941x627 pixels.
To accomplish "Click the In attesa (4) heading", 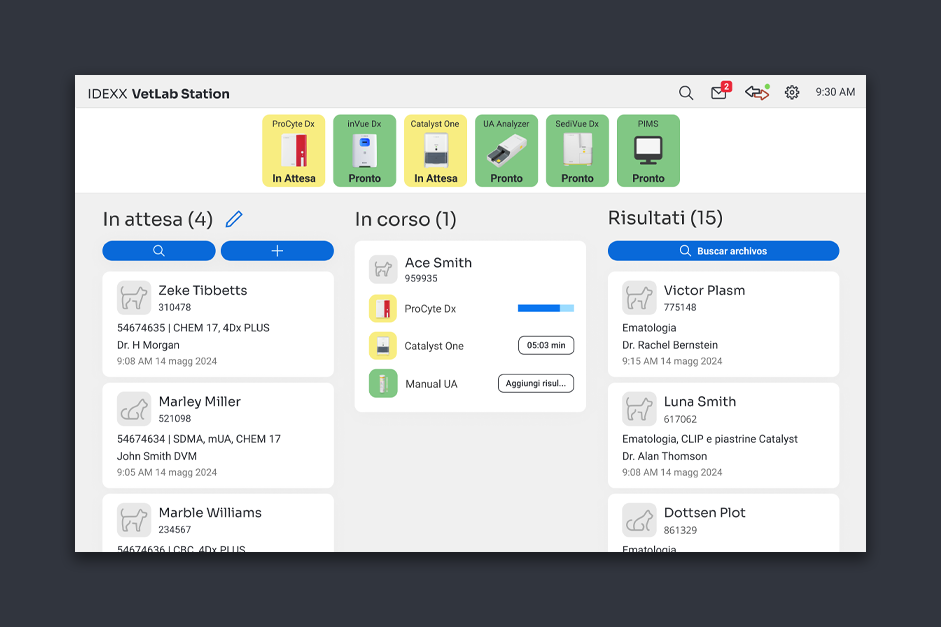I will [158, 219].
